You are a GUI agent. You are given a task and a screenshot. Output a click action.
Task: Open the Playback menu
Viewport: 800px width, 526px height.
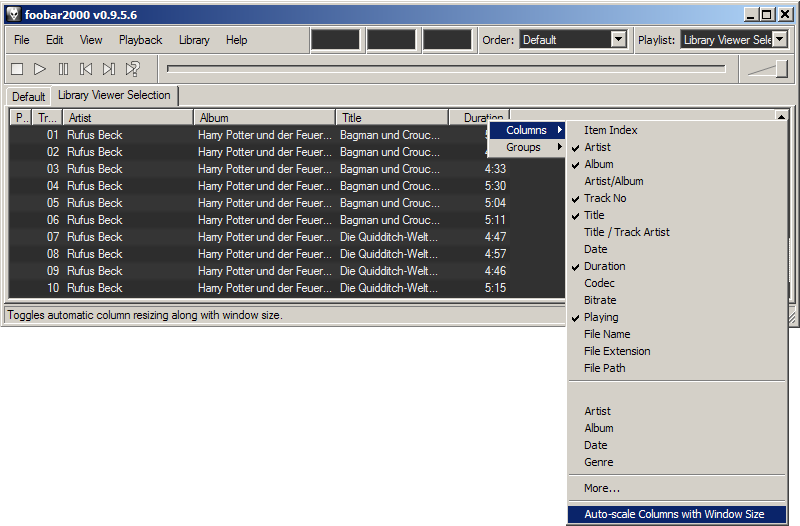point(140,40)
